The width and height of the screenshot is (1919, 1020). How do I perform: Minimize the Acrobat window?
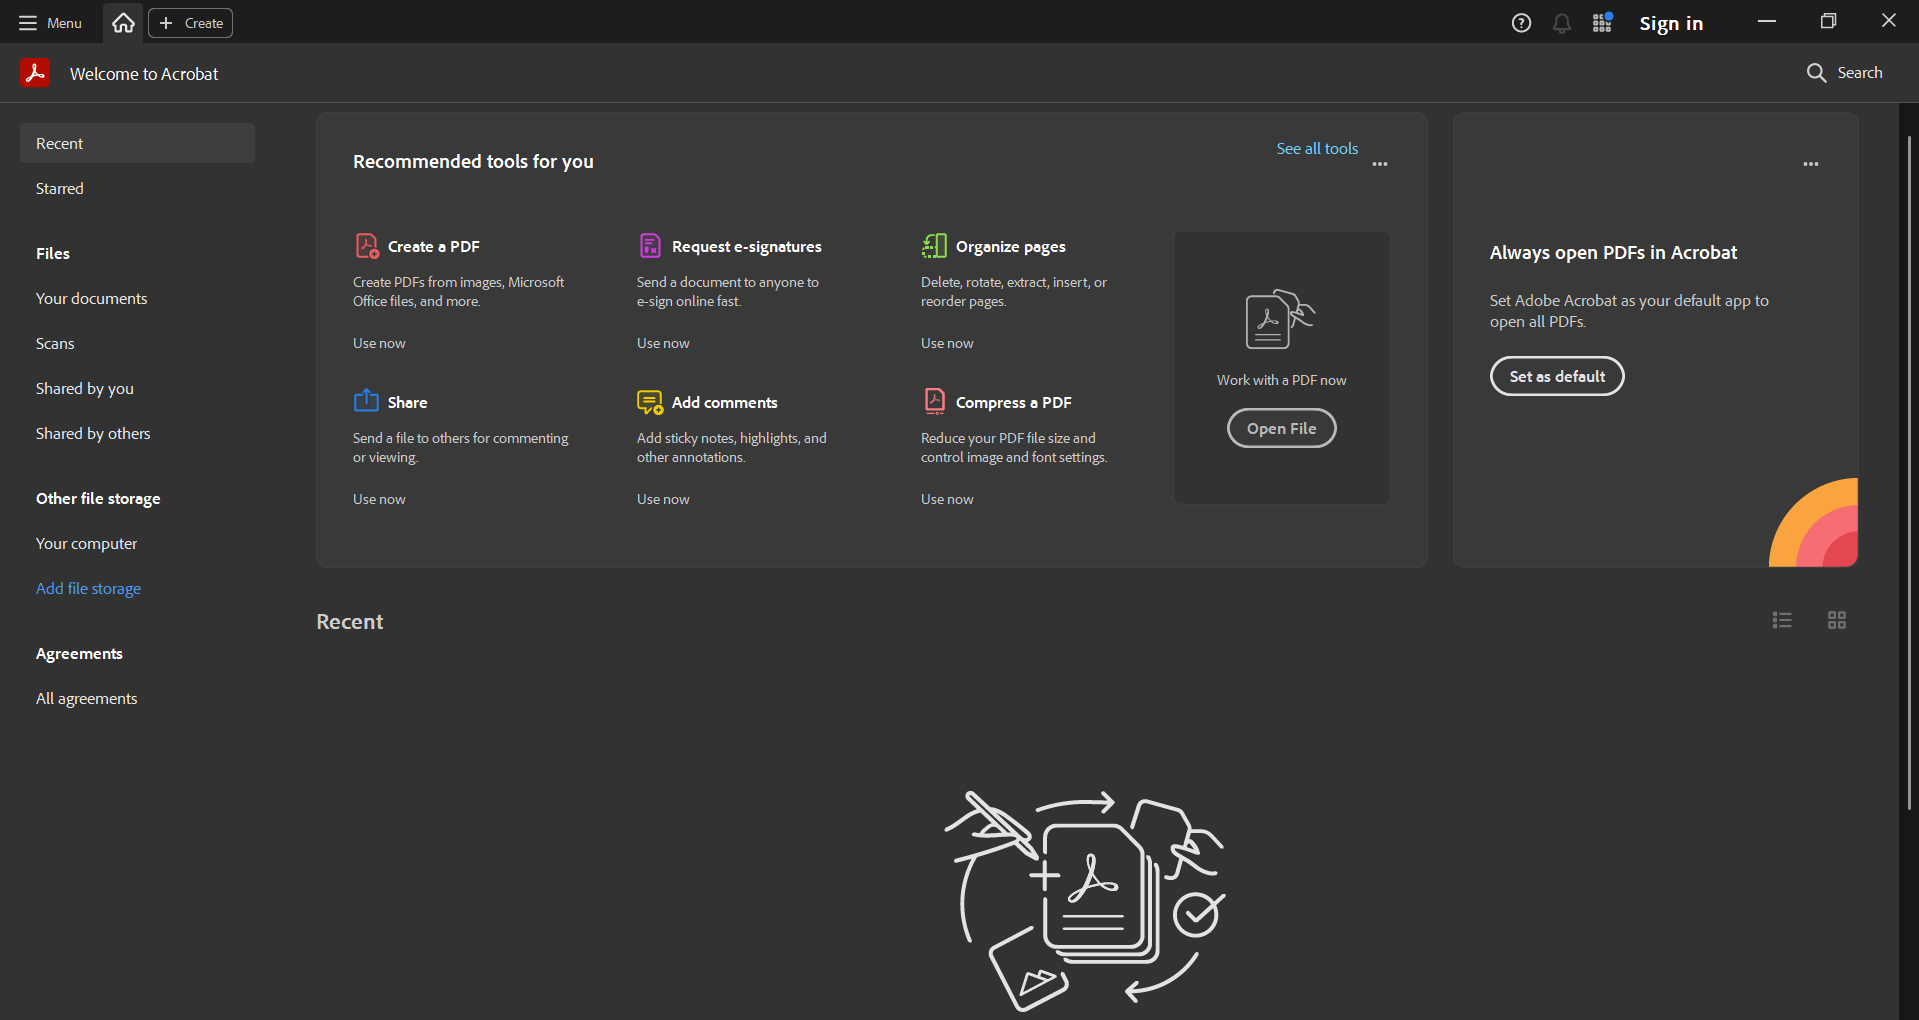point(1767,21)
